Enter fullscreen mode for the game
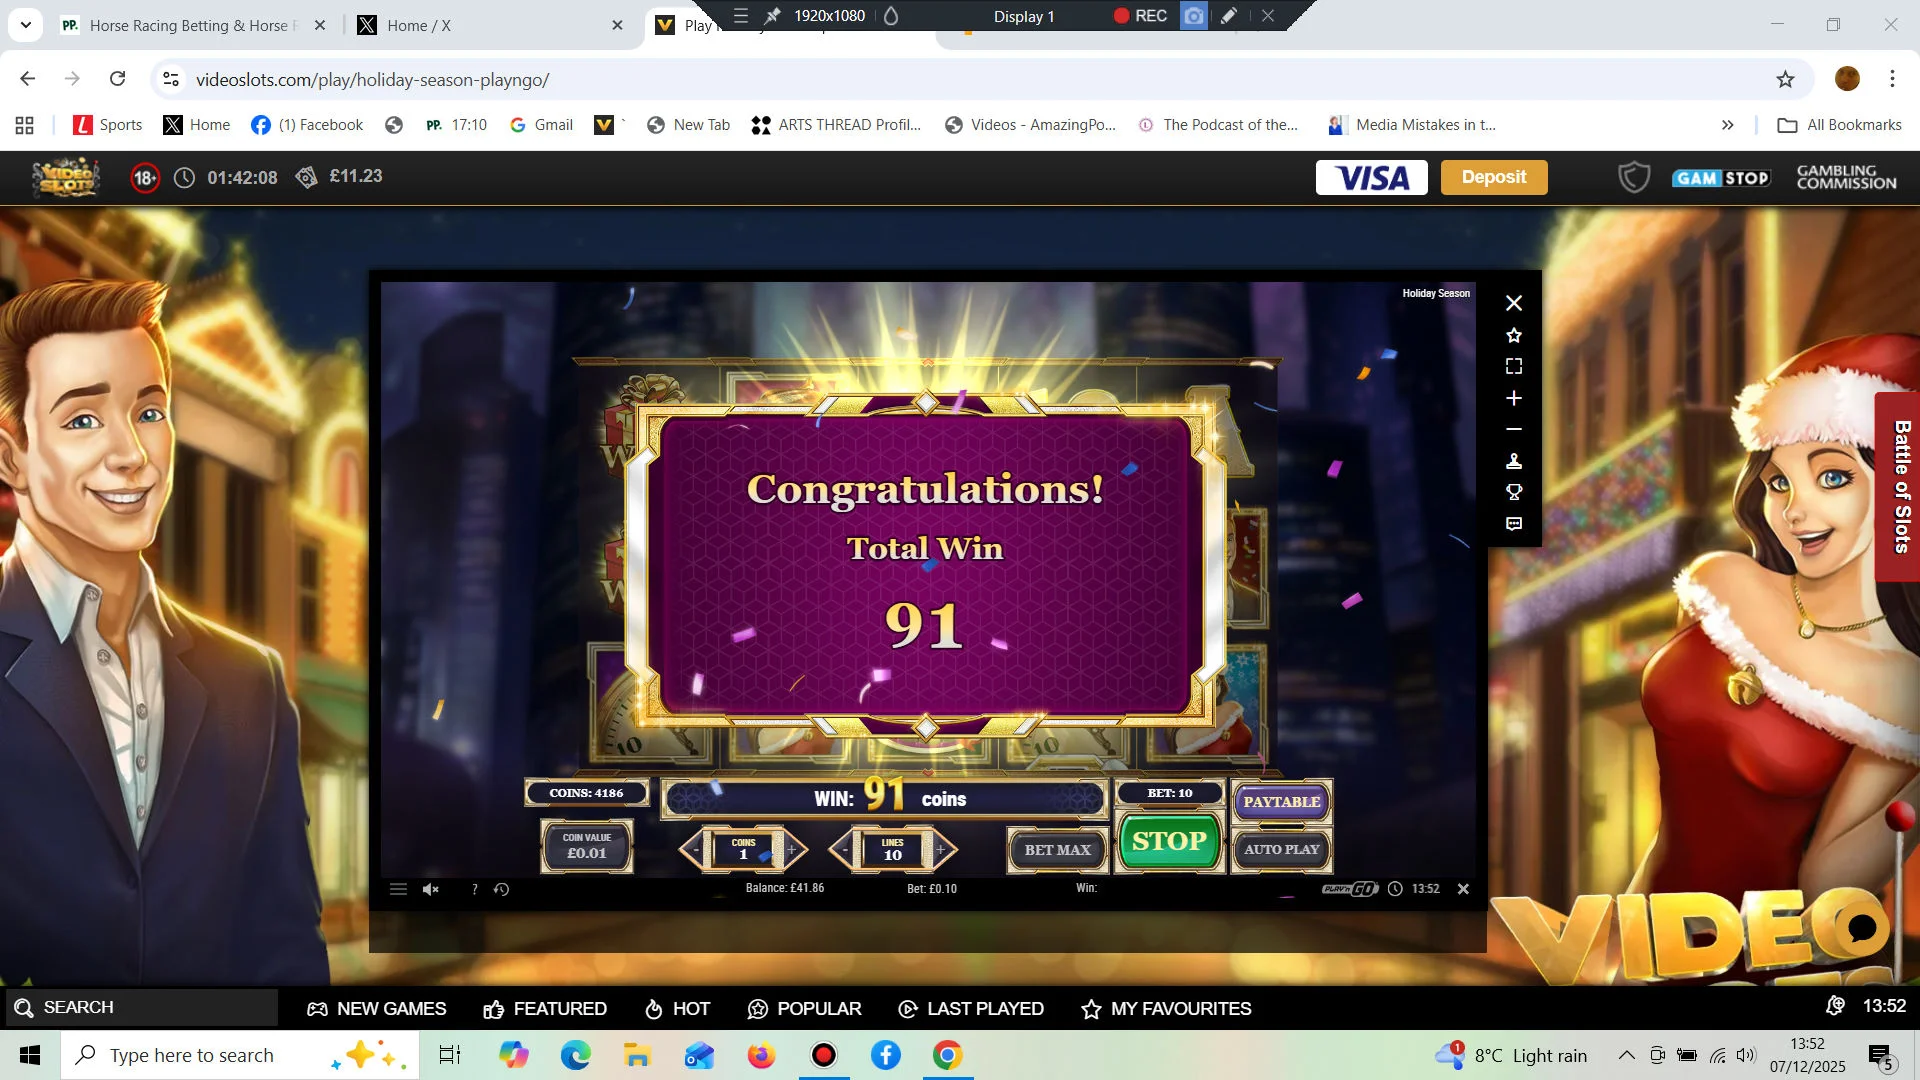This screenshot has height=1080, width=1920. point(1514,367)
